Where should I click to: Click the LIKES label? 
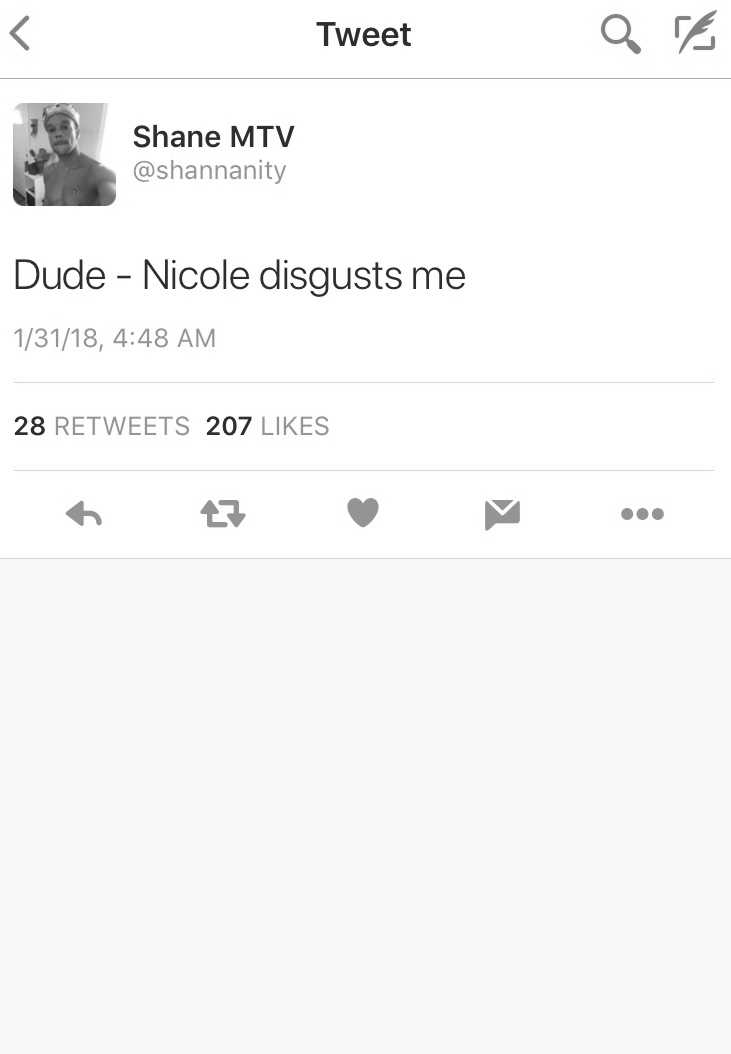coord(295,426)
